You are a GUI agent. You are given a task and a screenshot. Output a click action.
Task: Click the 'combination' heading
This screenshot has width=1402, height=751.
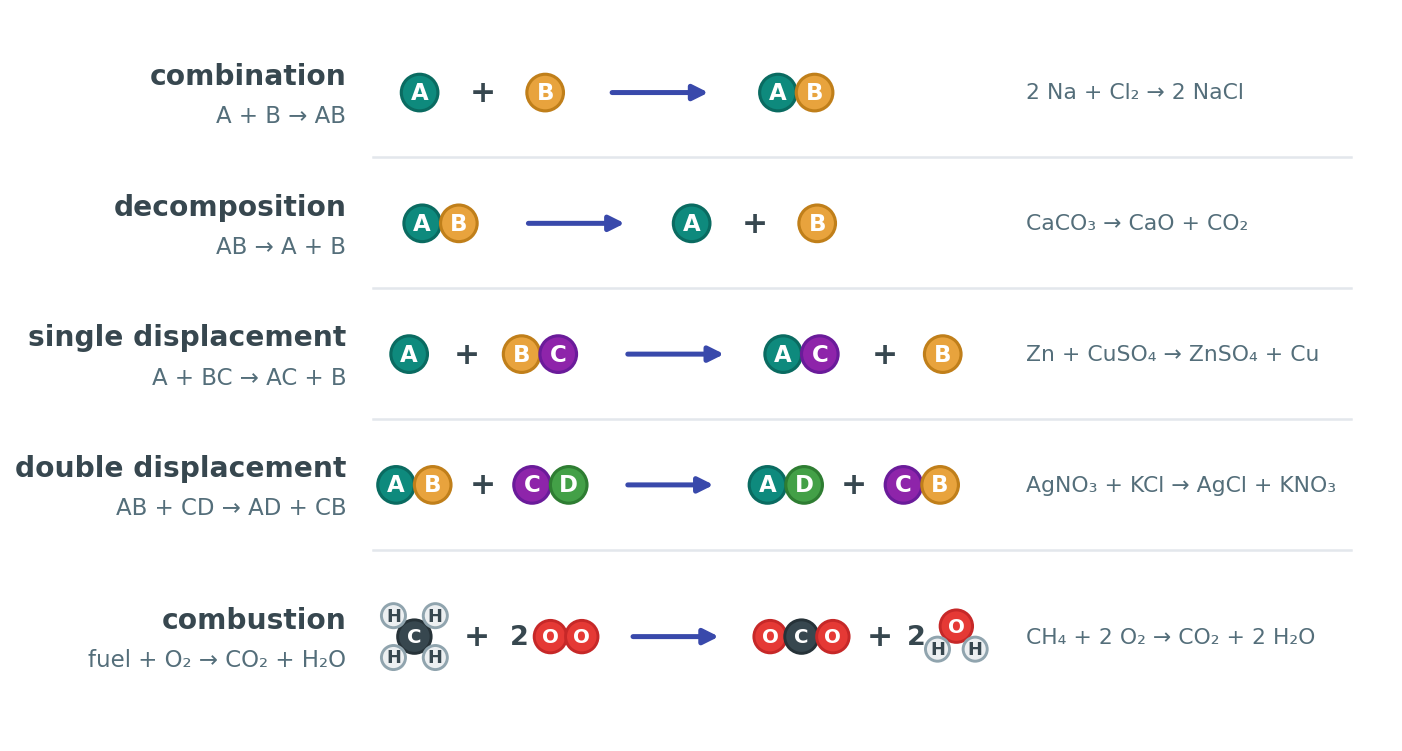click(x=248, y=77)
